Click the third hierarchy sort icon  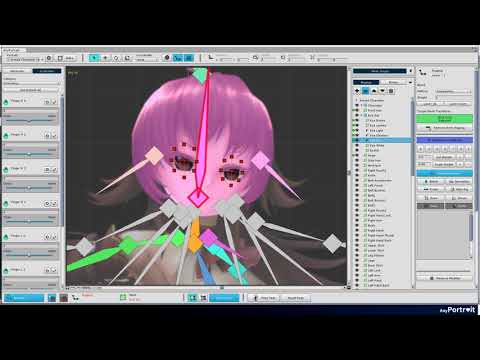[374, 91]
